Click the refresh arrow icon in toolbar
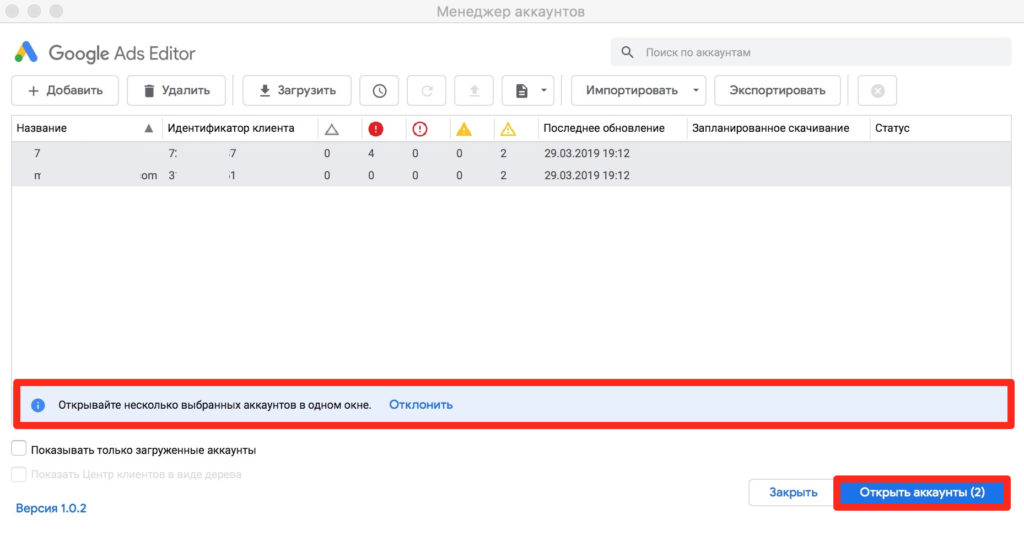 point(427,91)
